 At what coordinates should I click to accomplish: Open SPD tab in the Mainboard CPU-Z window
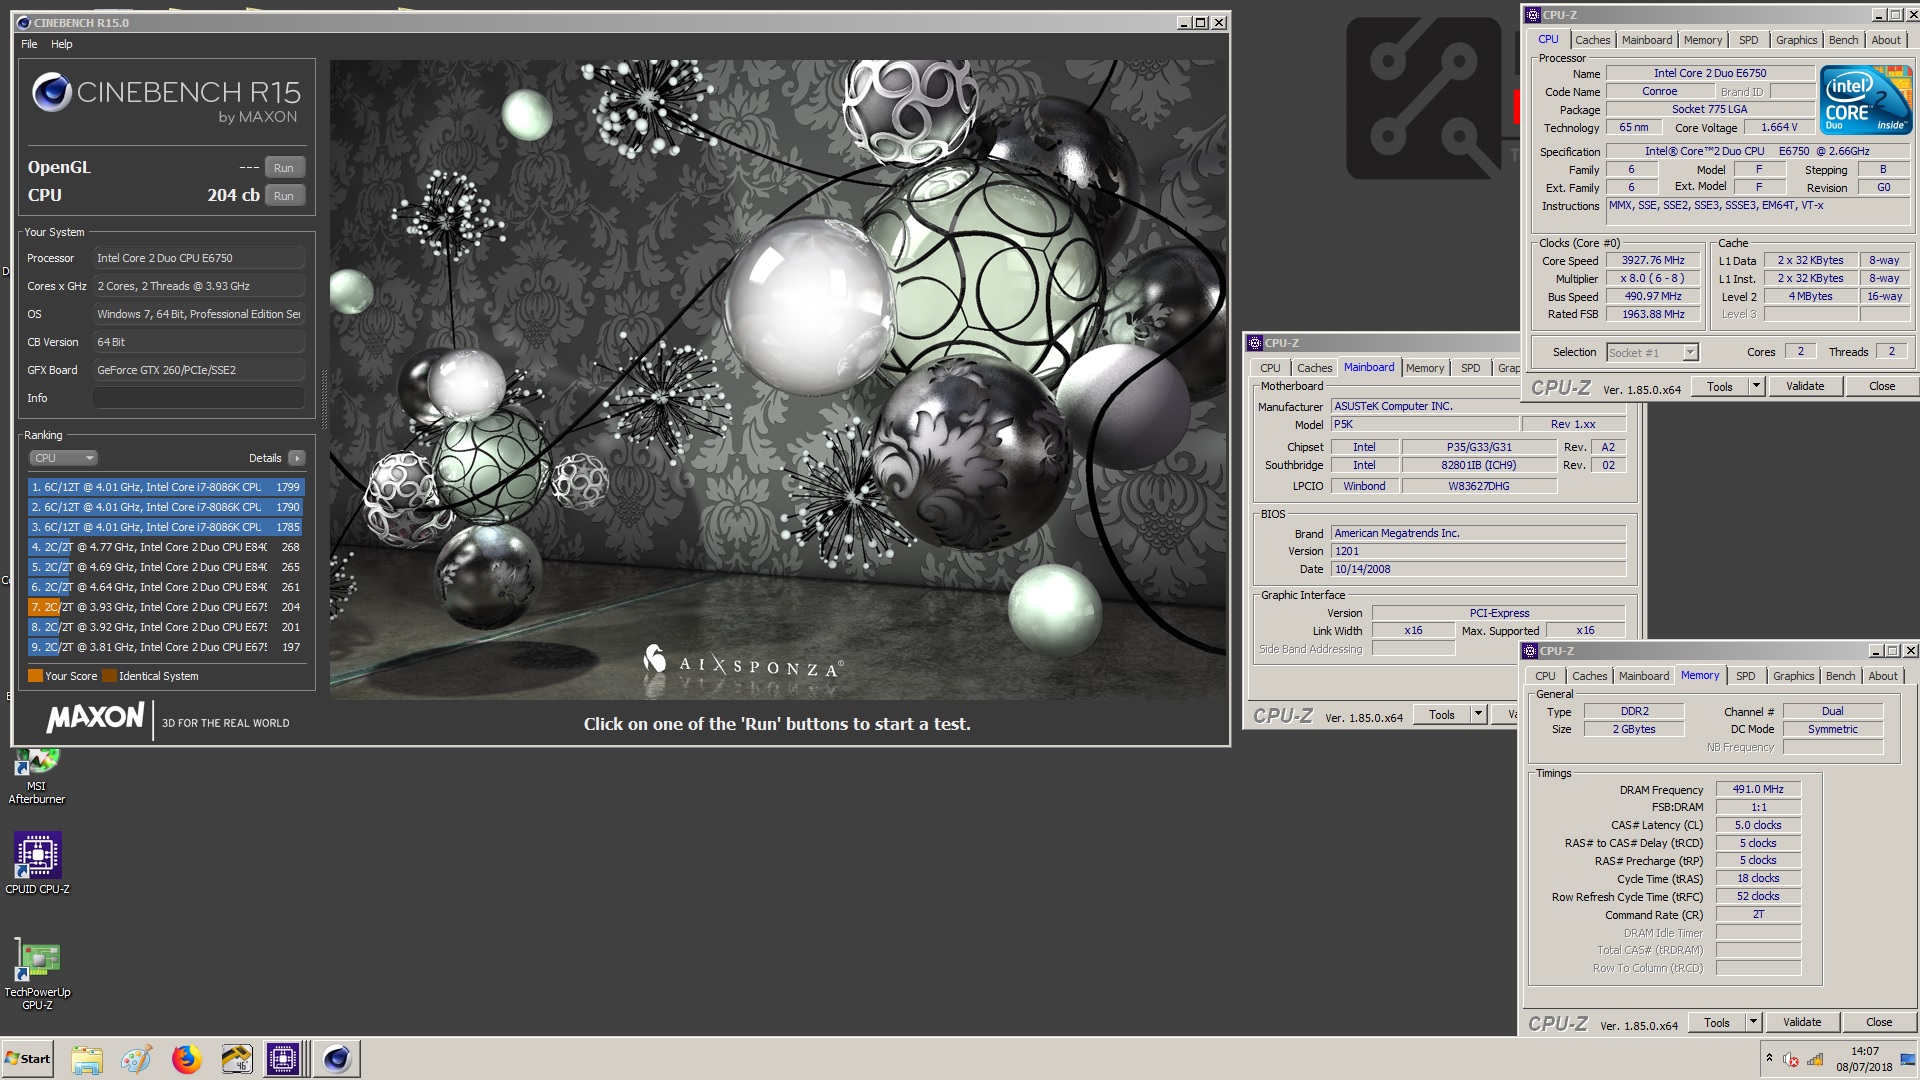pos(1470,368)
